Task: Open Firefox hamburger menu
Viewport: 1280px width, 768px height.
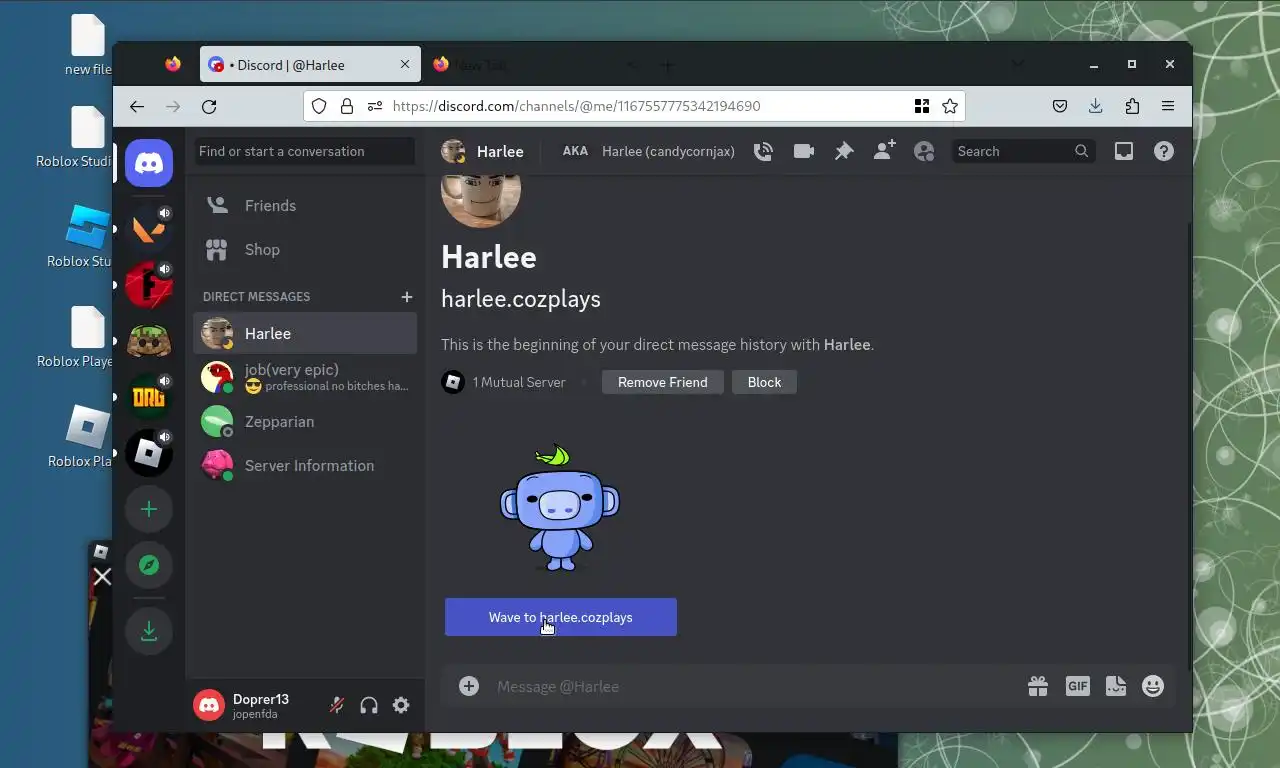Action: tap(1168, 106)
